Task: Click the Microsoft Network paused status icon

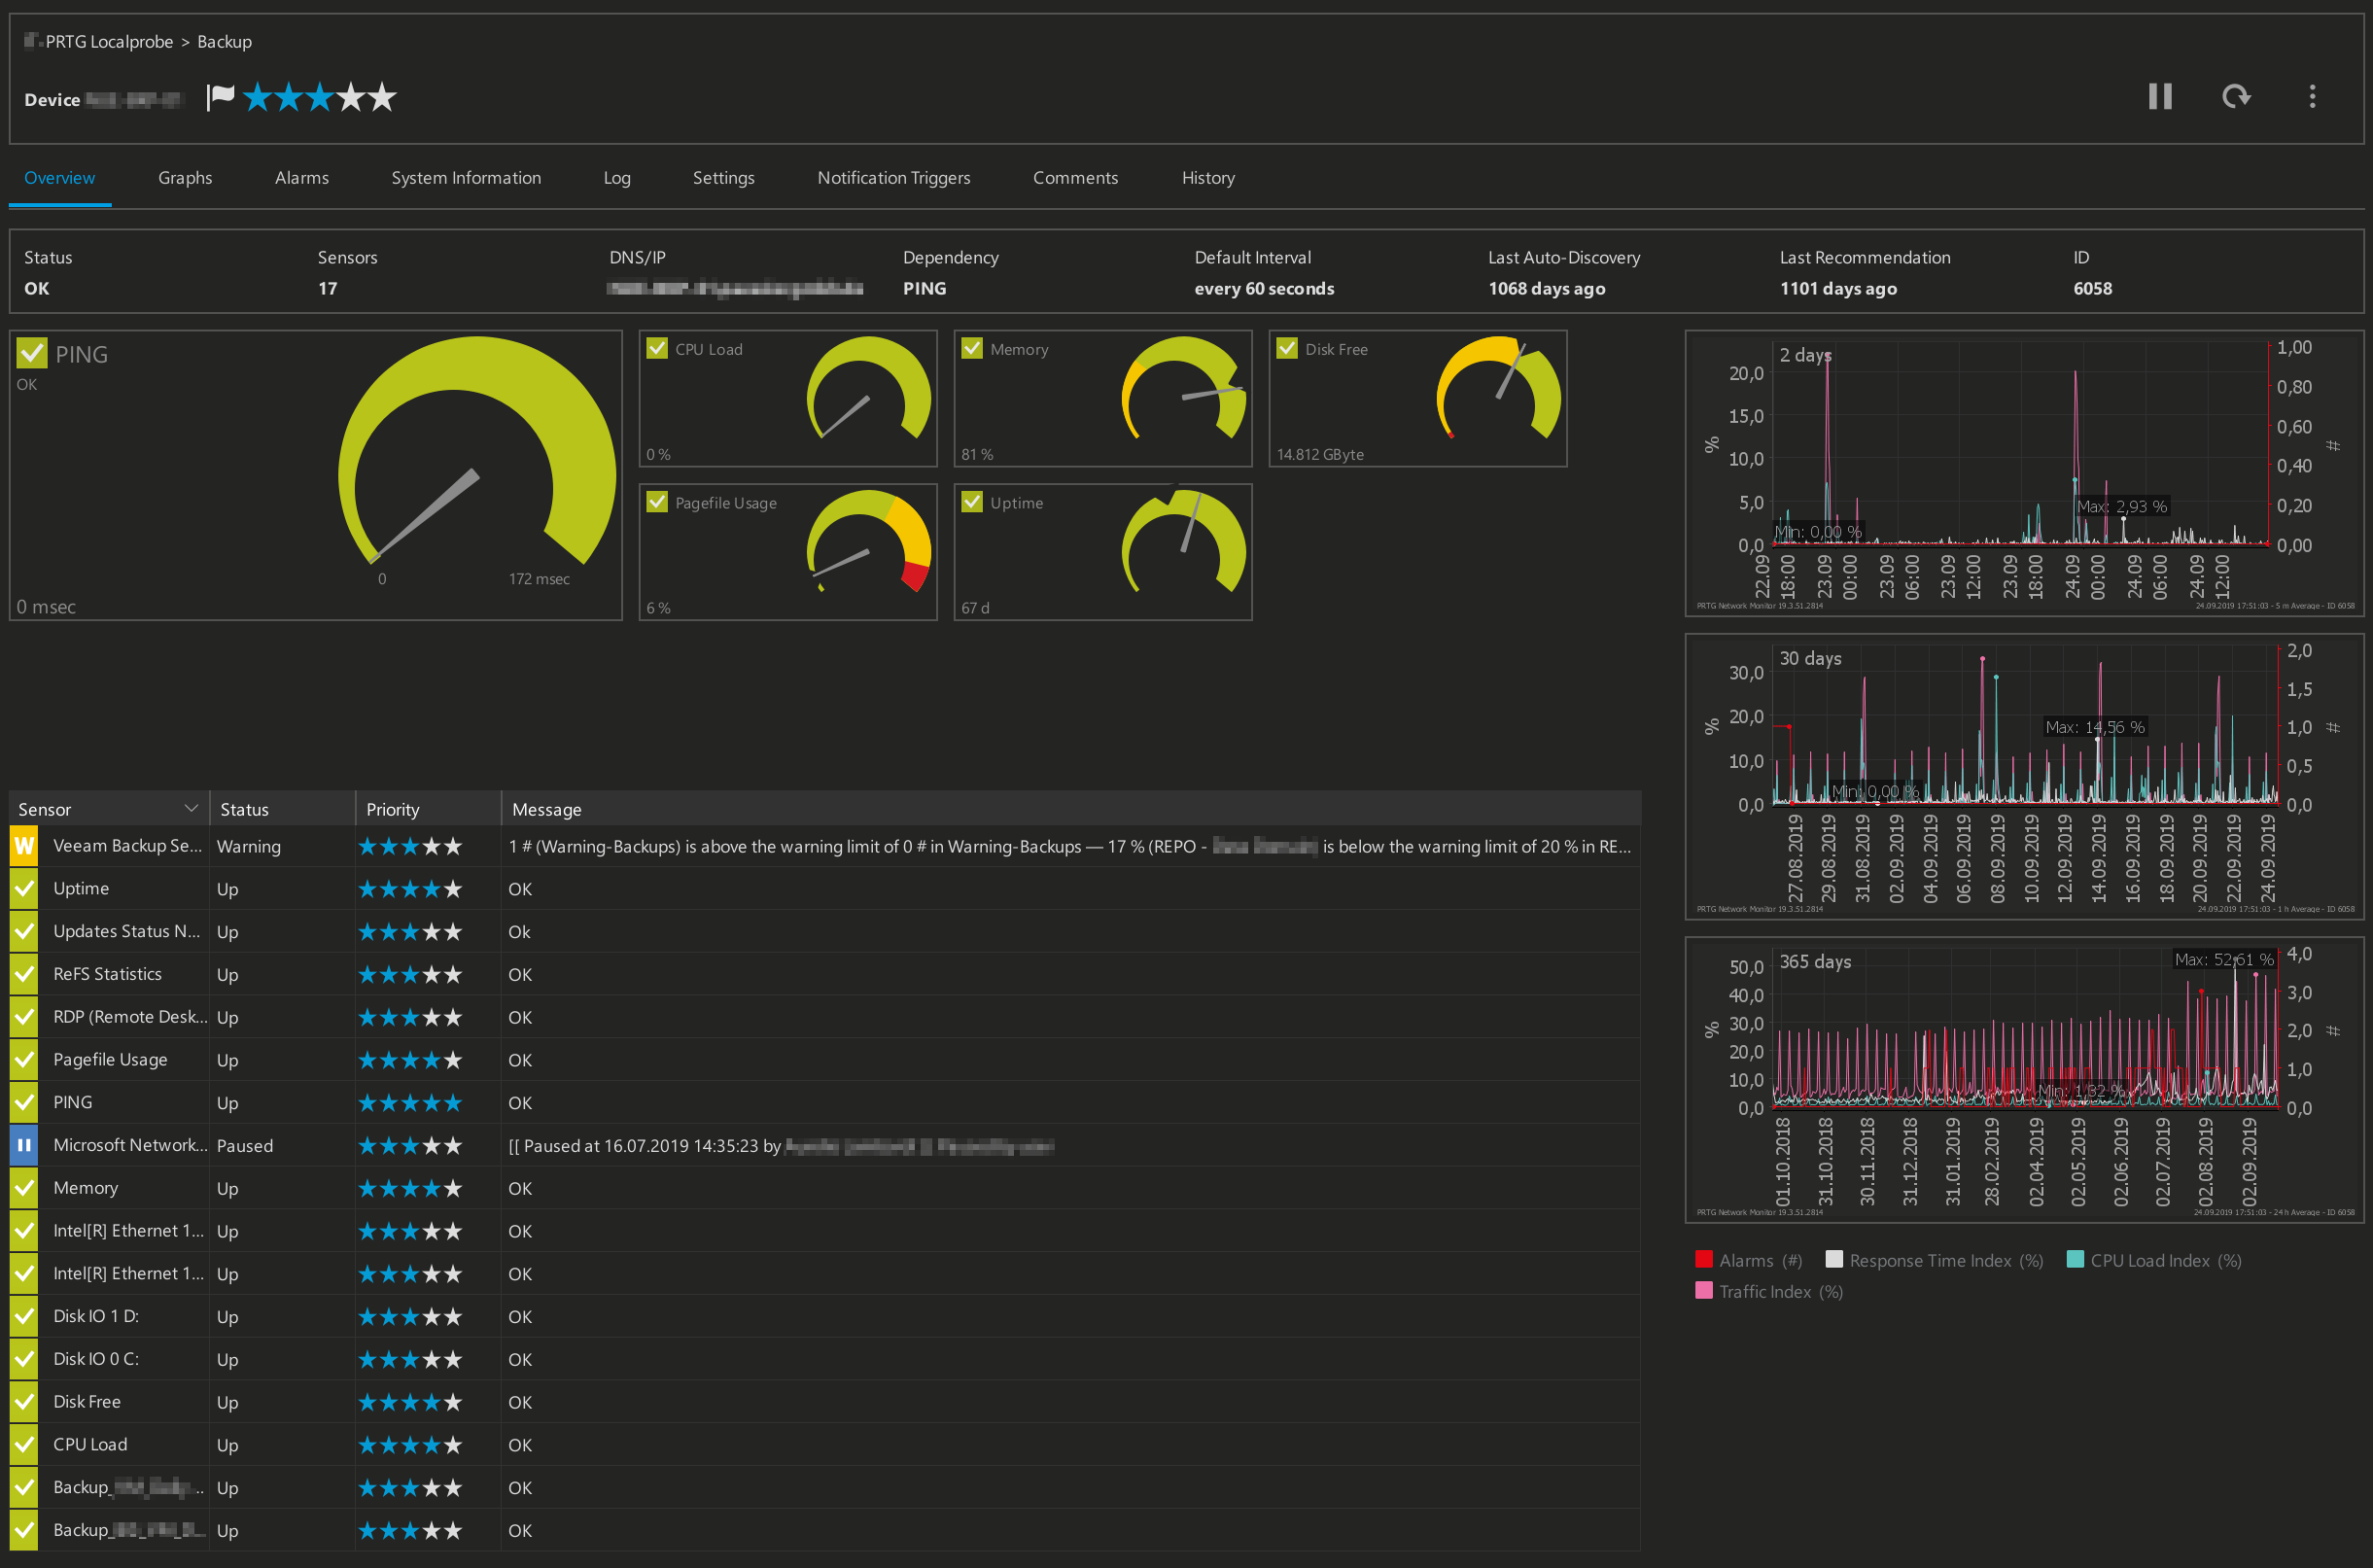Action: 24,1145
